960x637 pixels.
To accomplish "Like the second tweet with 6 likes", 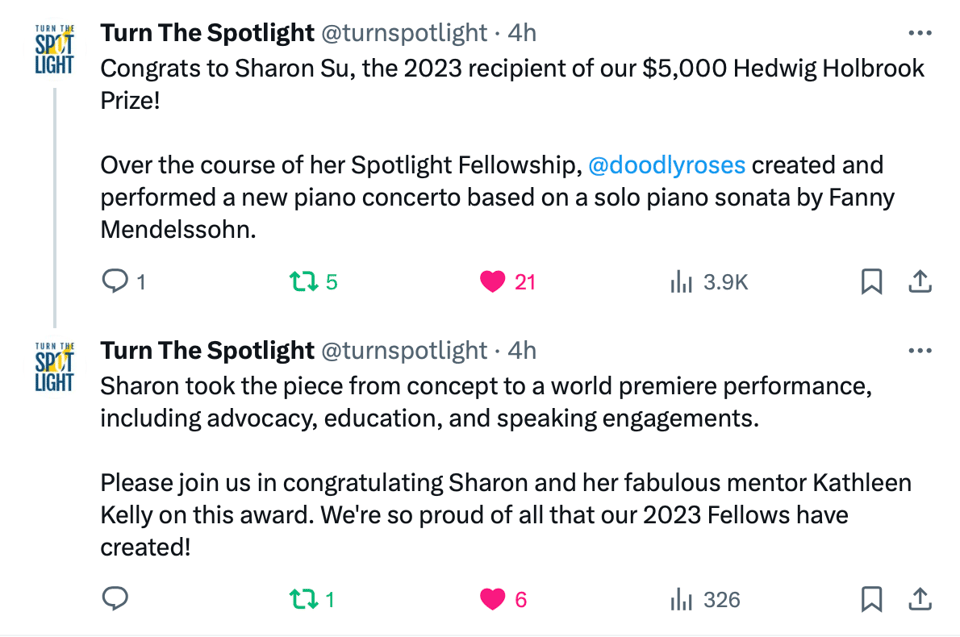I will 492,599.
